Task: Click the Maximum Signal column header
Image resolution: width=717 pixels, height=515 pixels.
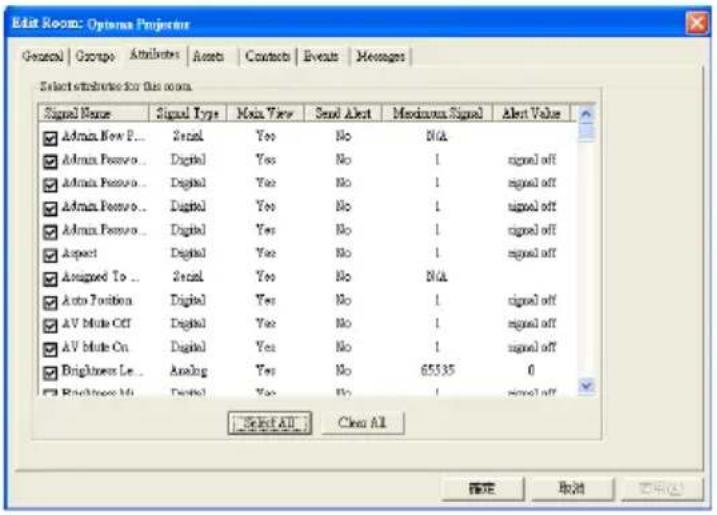Action: click(438, 113)
